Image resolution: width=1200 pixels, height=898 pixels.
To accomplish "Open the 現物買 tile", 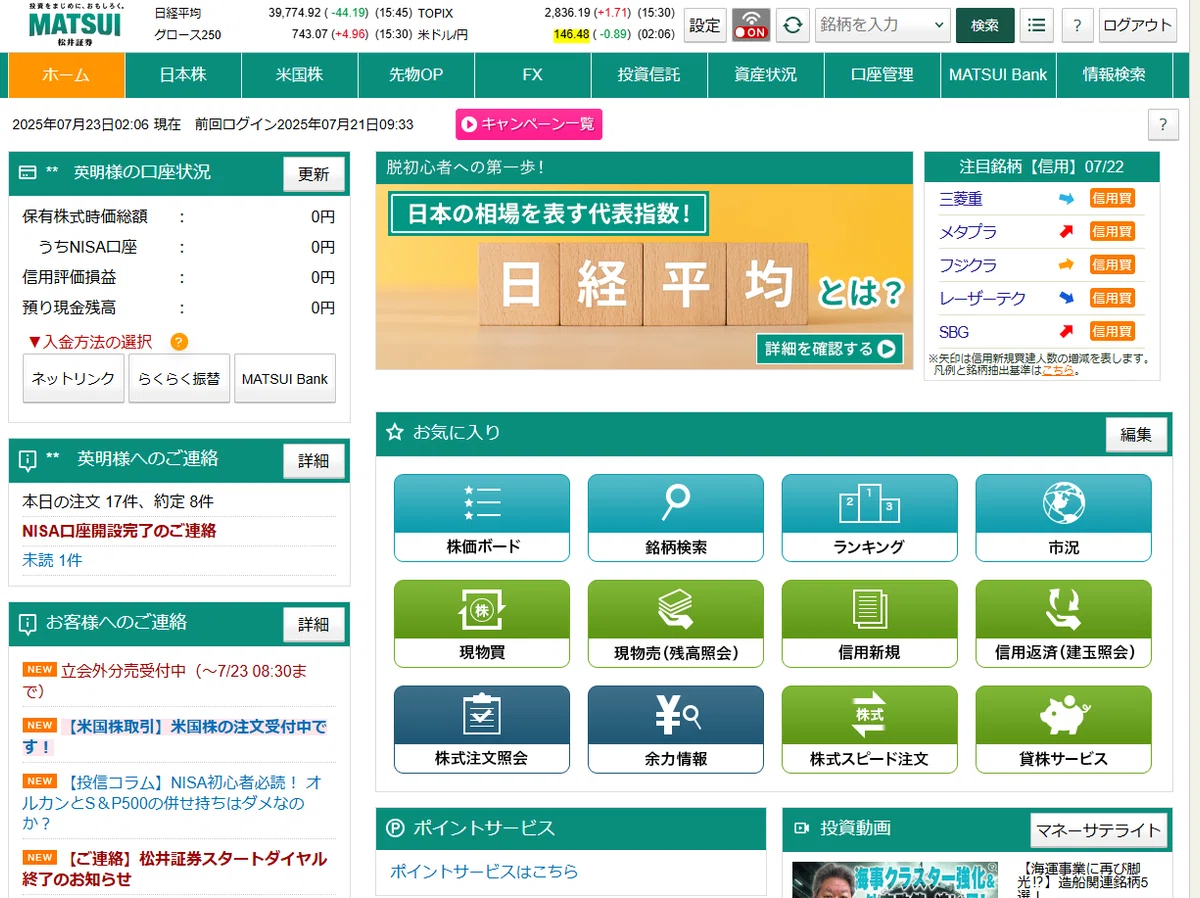I will point(482,623).
